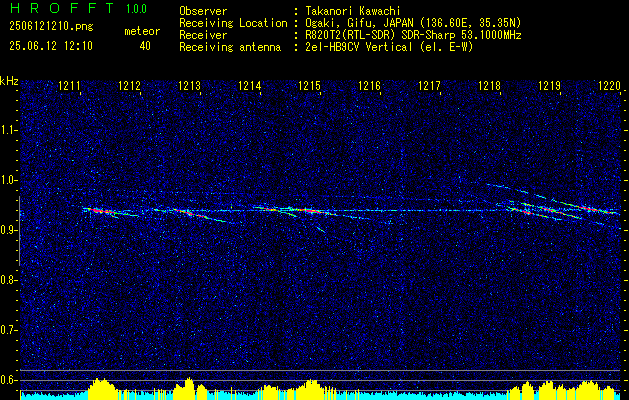Click the Observer label
Viewport: 629px width, 400px height.
203,11
